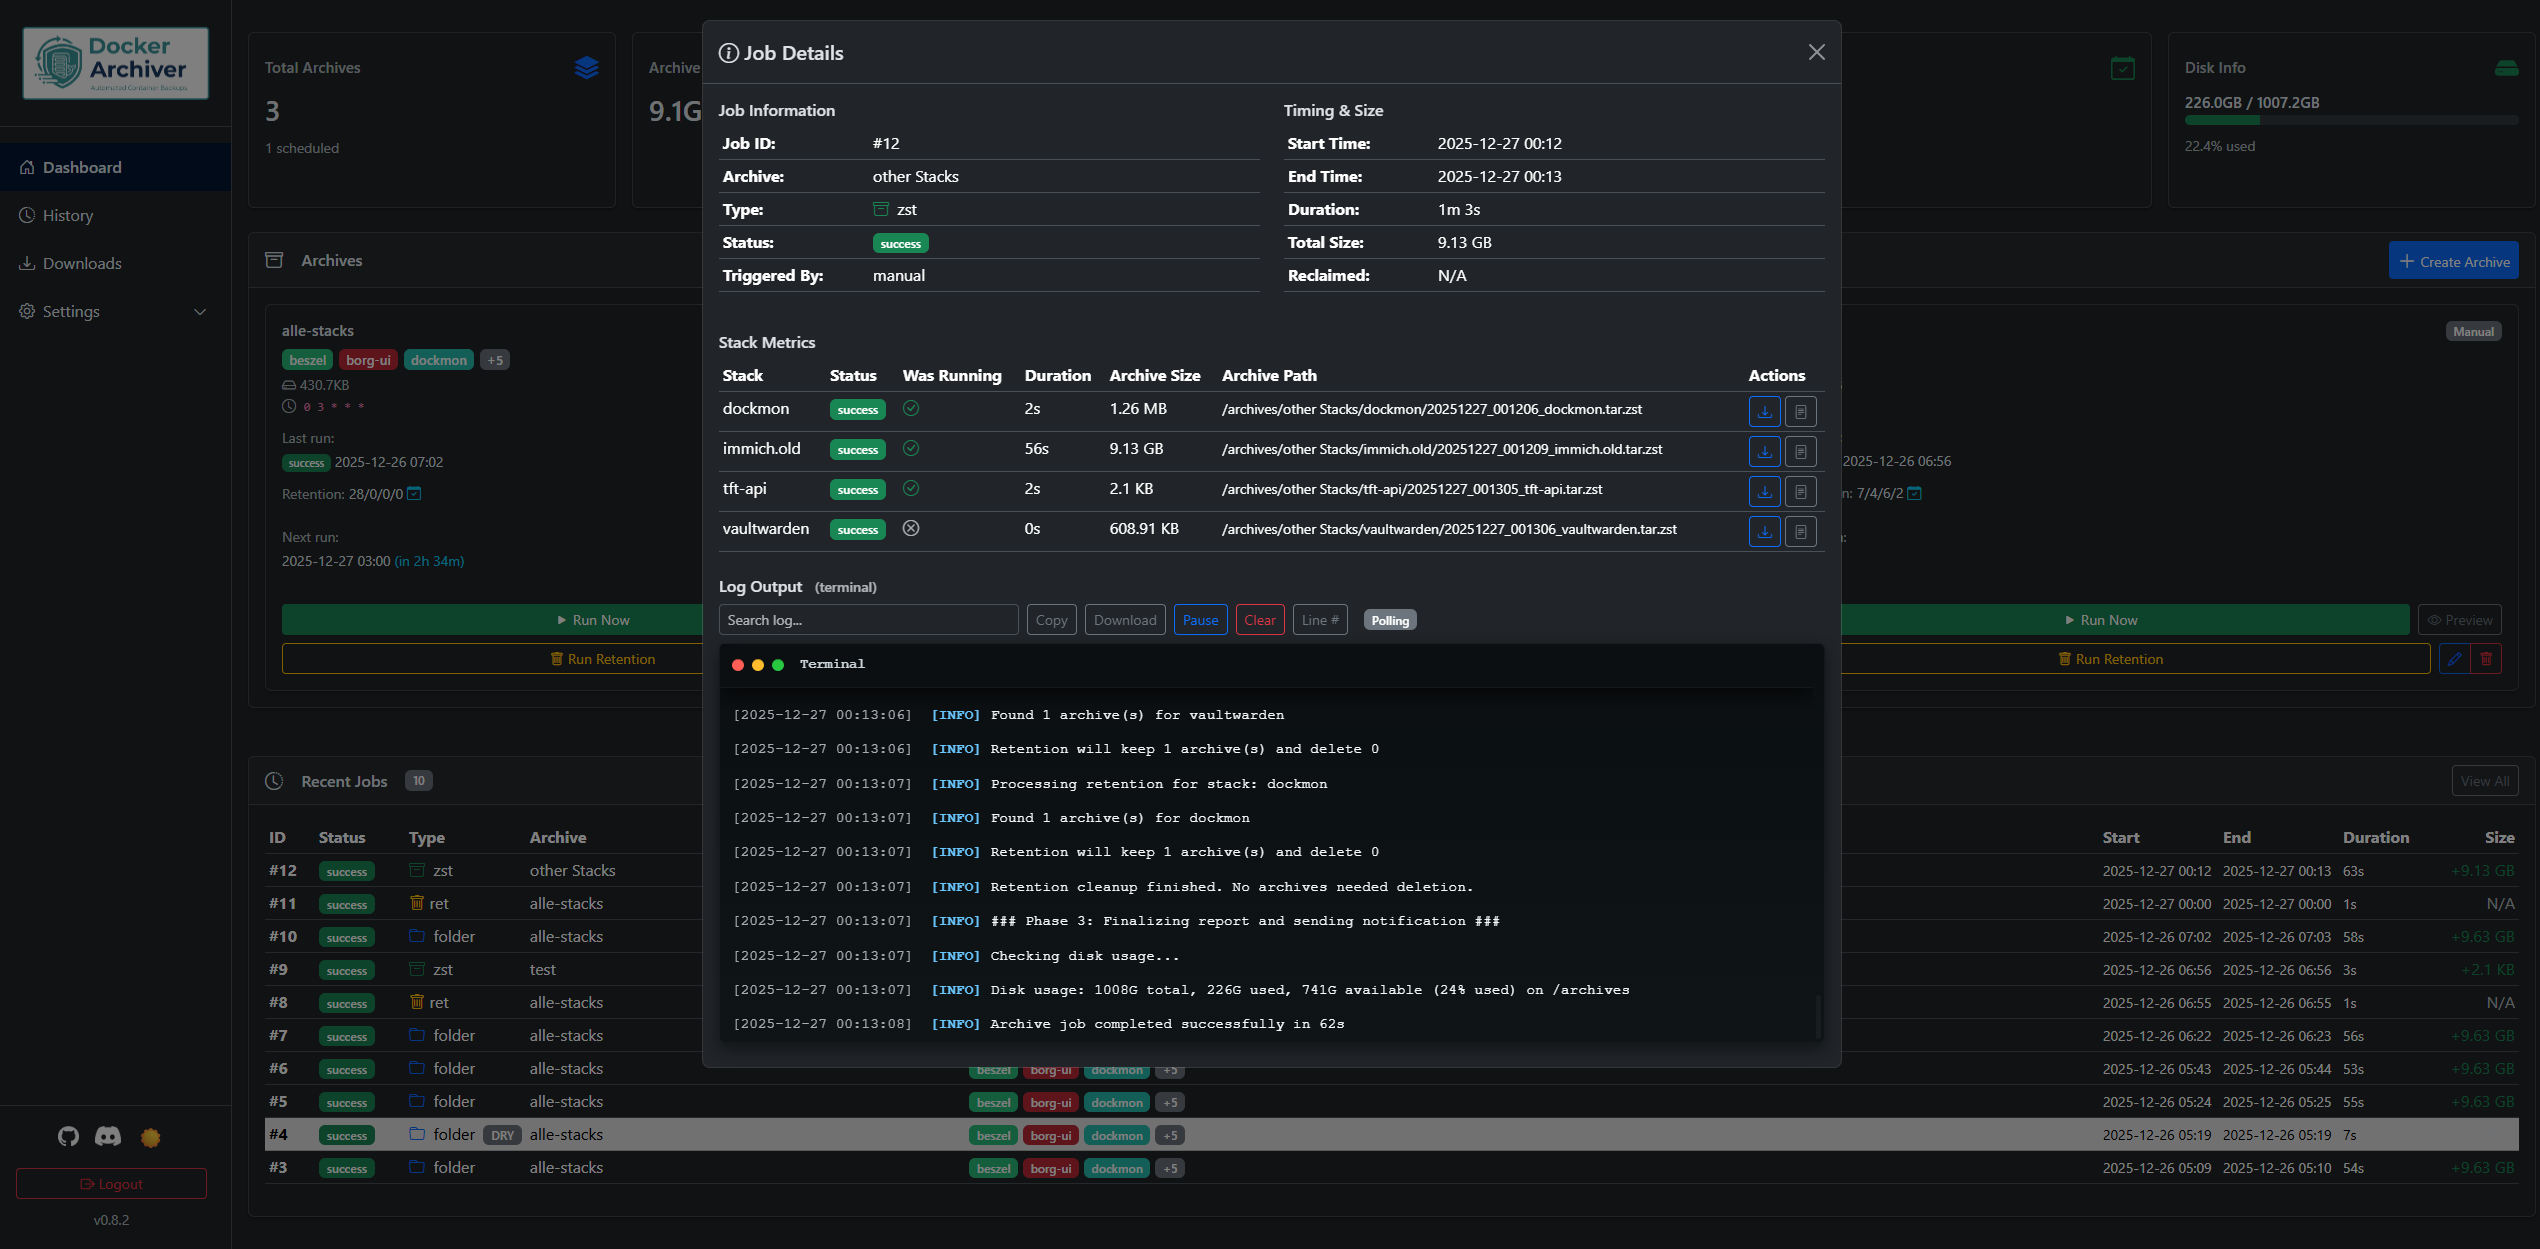Click the blue edit archive icon

[2454, 659]
